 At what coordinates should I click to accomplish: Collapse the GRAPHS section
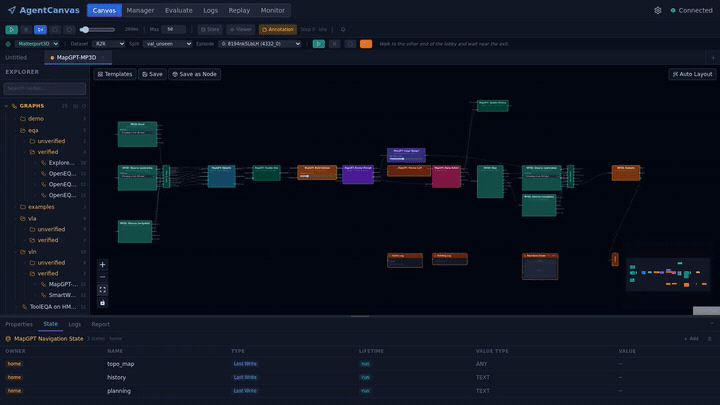point(6,106)
